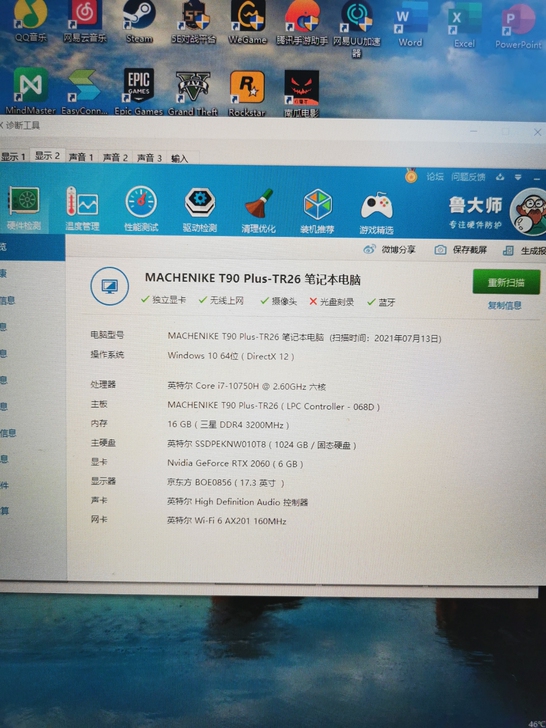Launch EasyConnect desktop icon

84,91
